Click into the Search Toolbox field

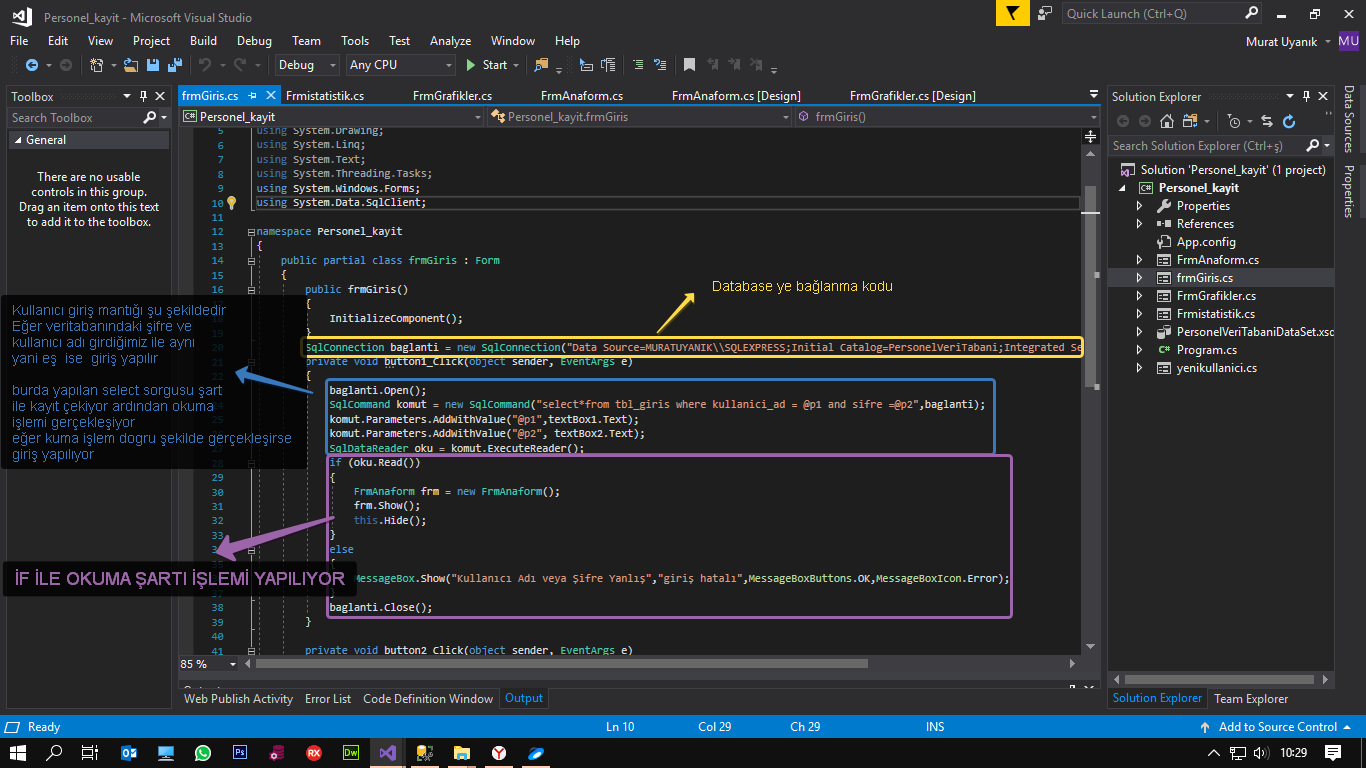click(x=76, y=117)
